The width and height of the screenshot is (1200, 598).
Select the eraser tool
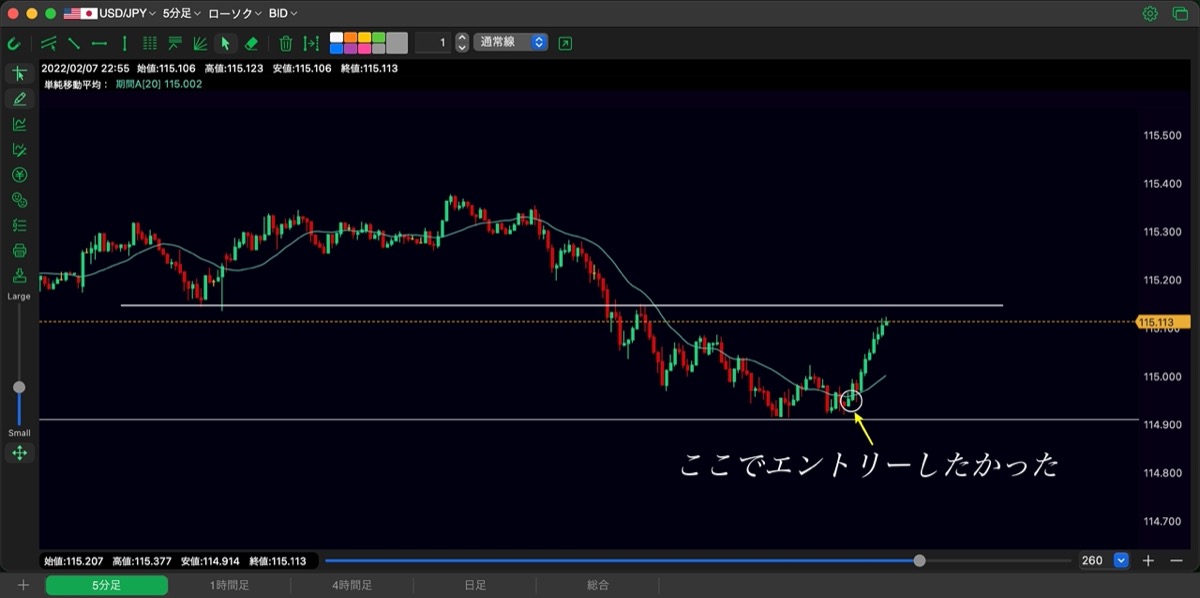tap(251, 43)
